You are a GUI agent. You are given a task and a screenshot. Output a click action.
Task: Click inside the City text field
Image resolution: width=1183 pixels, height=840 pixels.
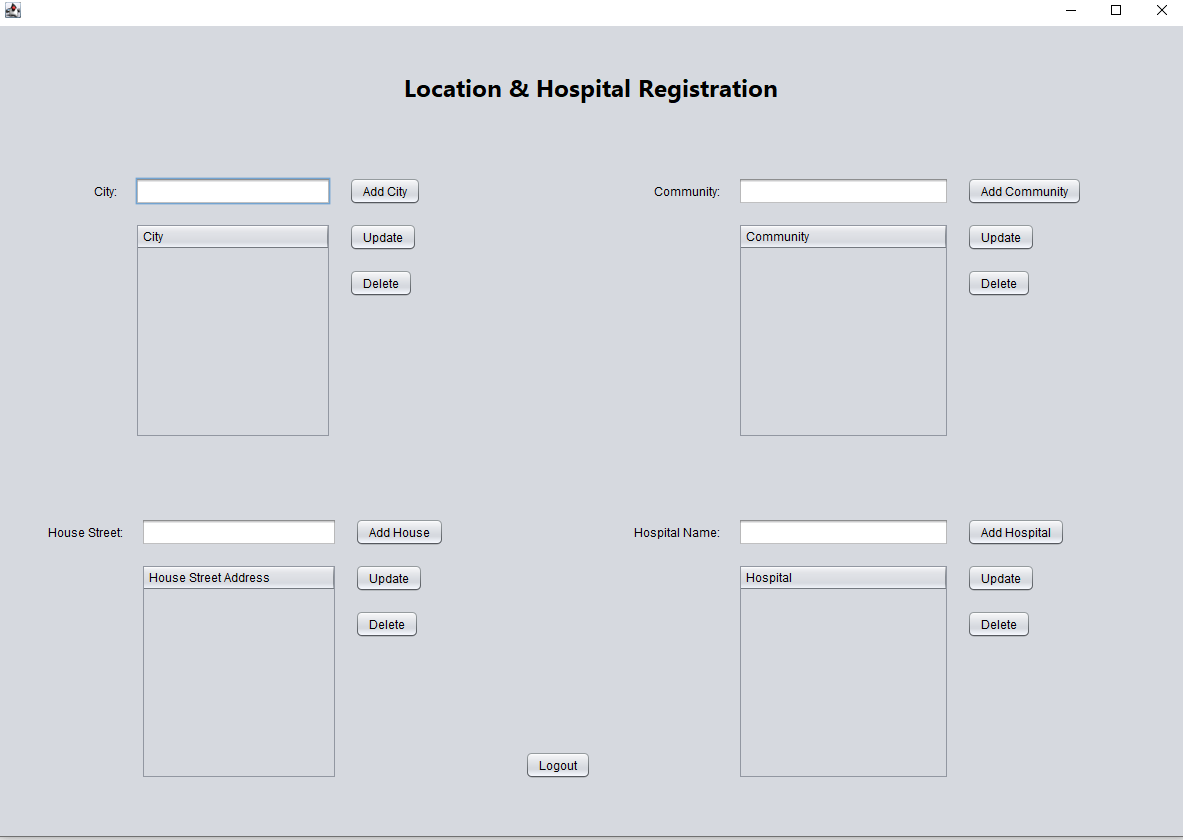[x=232, y=191]
